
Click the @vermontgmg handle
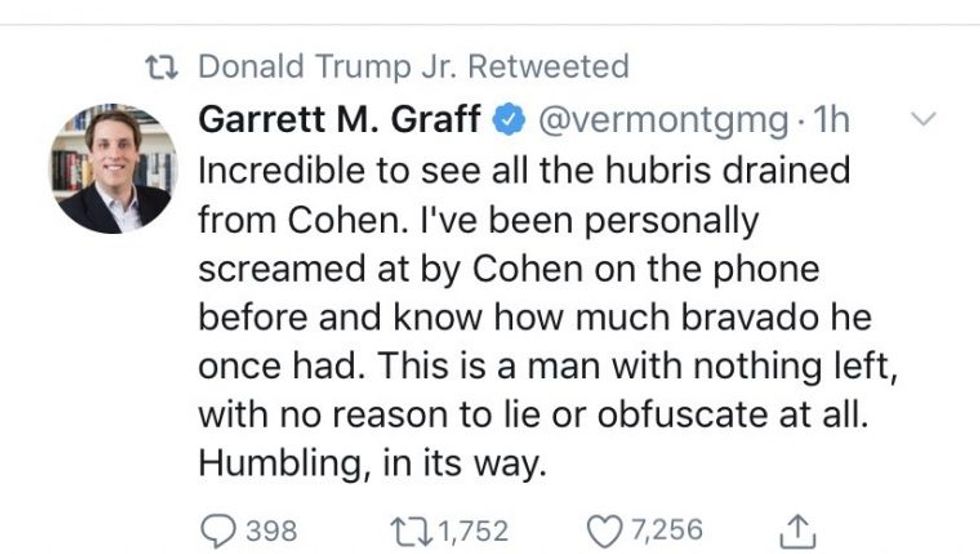(x=663, y=121)
